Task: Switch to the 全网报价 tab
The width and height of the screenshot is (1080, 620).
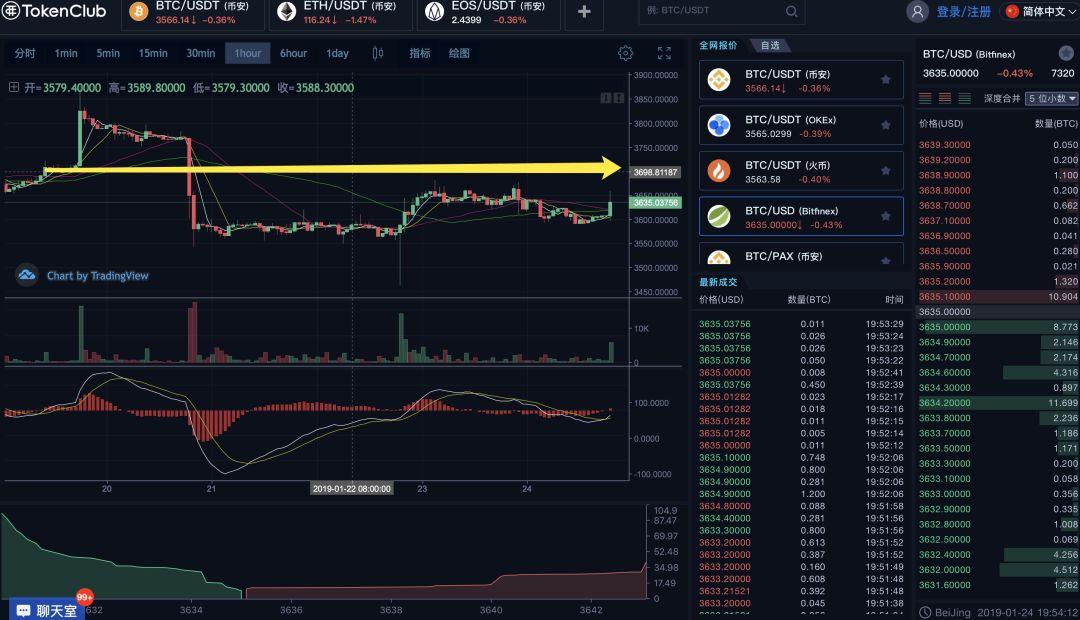Action: click(718, 45)
